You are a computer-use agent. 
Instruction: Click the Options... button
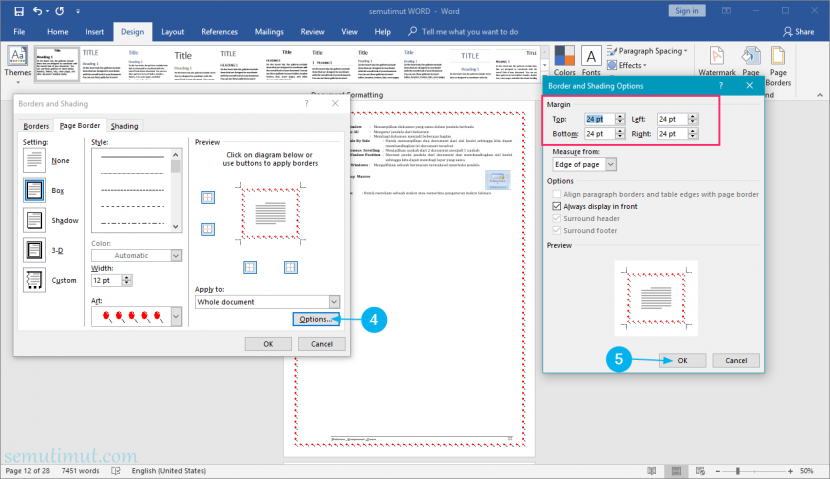click(x=316, y=319)
